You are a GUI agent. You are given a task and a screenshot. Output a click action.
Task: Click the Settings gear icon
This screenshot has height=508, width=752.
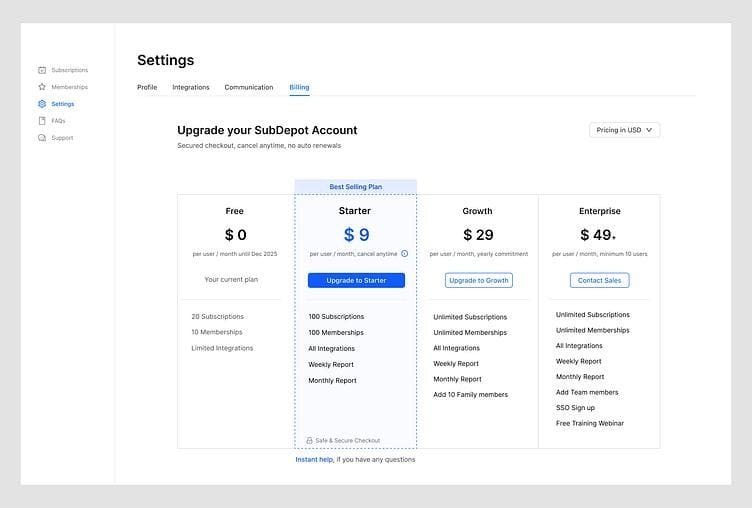[x=42, y=104]
